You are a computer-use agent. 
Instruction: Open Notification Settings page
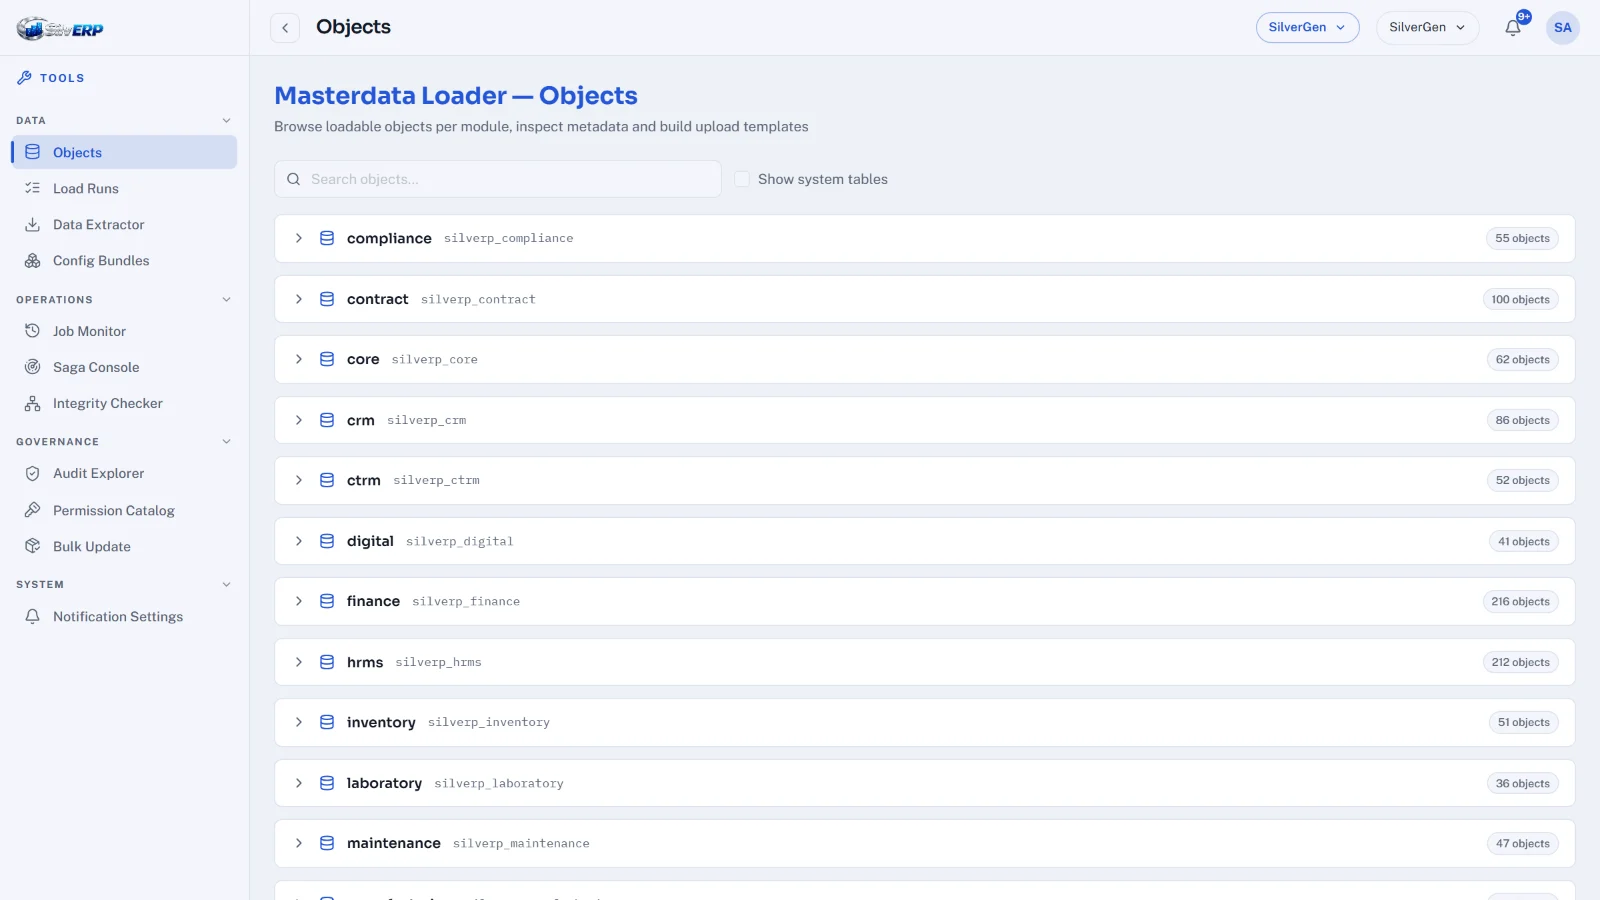click(124, 616)
